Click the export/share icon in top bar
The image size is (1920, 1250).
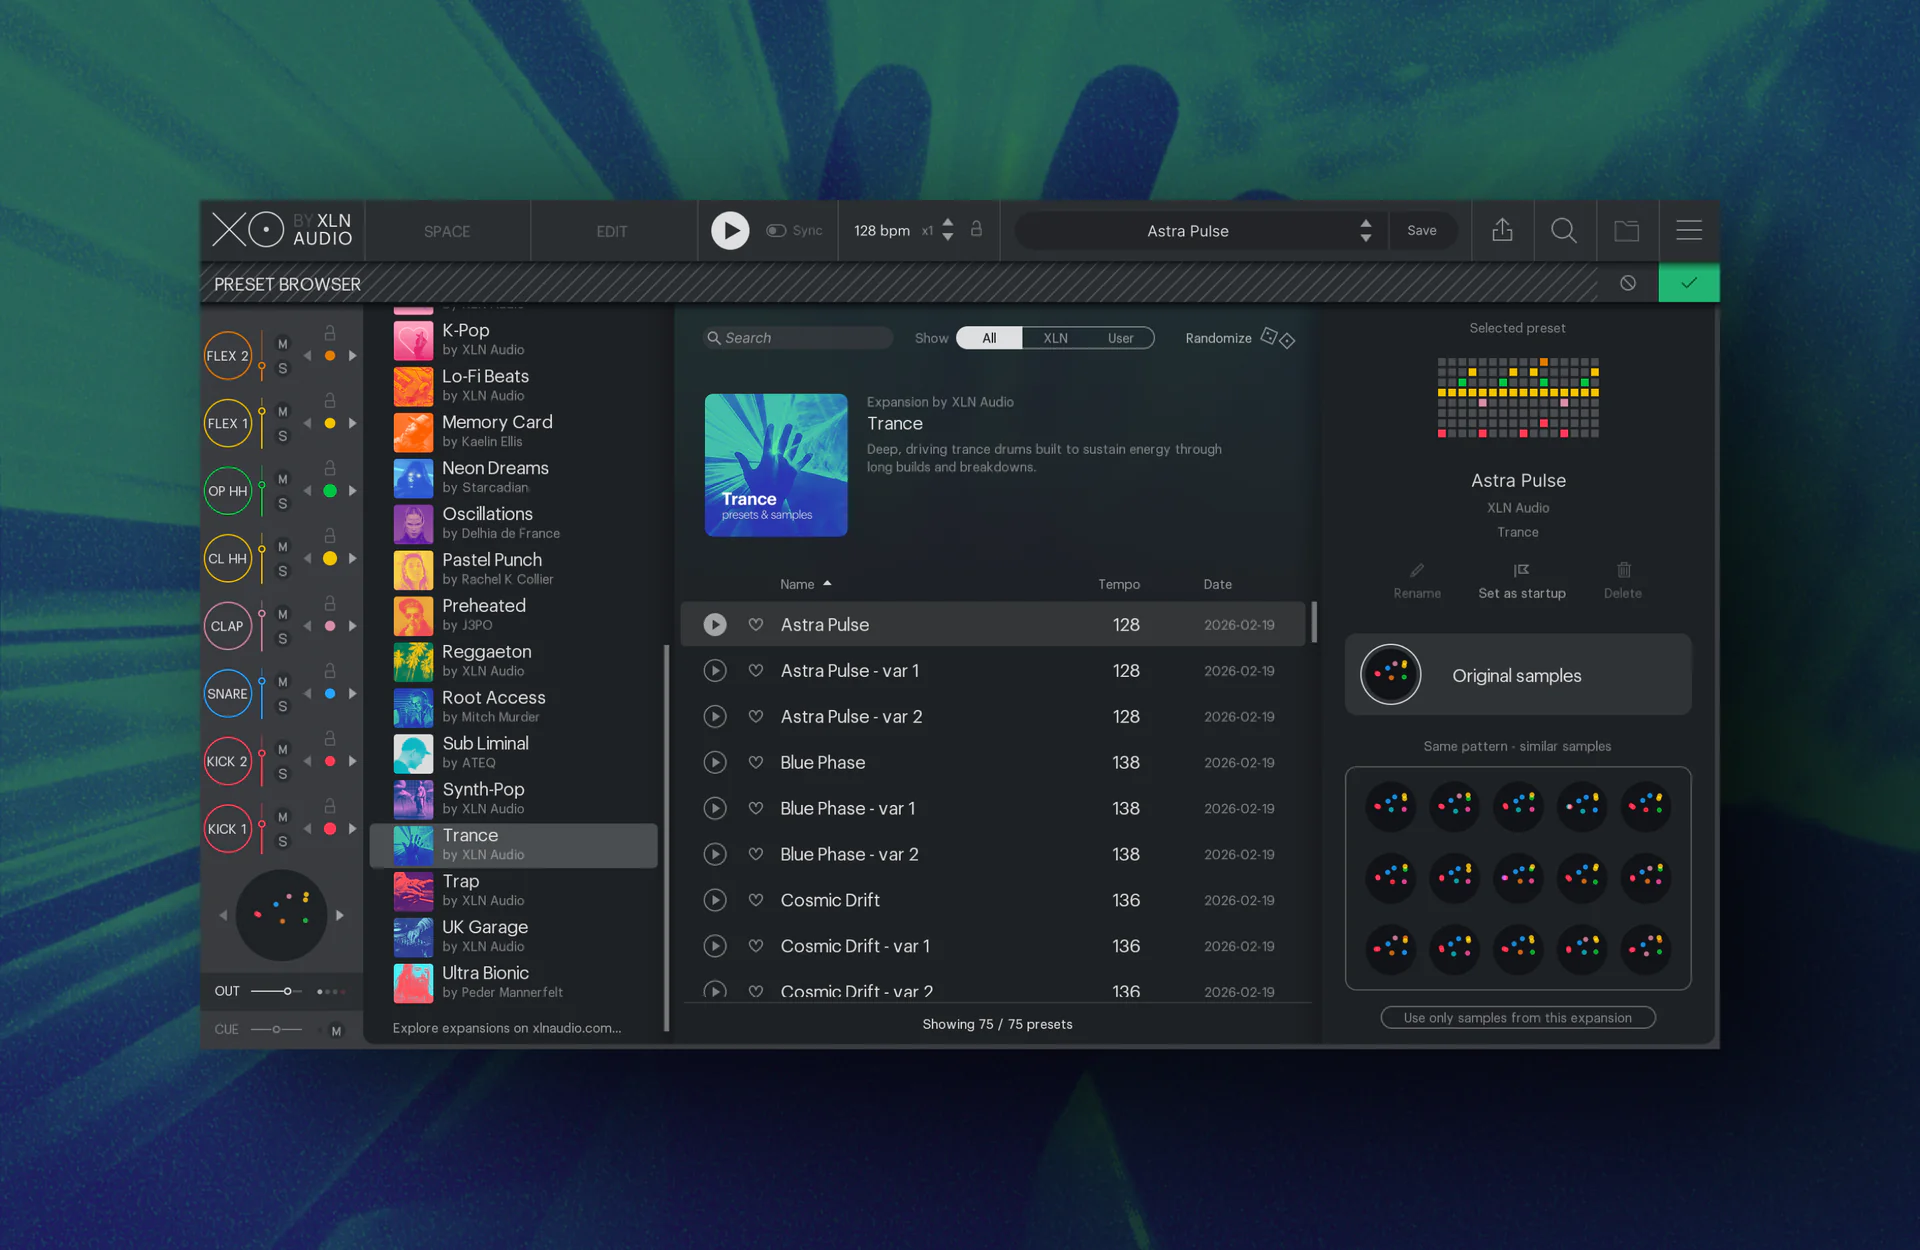point(1502,231)
